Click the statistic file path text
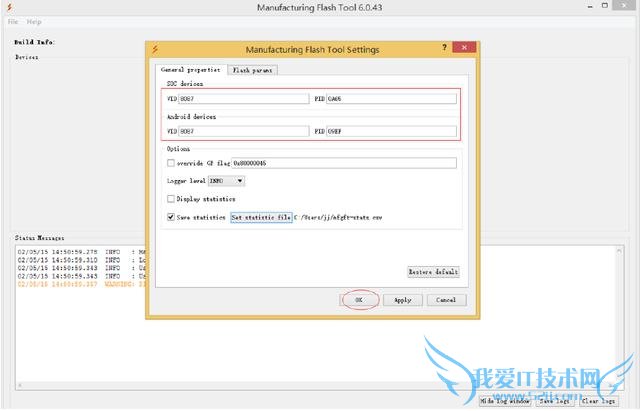The width and height of the screenshot is (640, 411). (x=338, y=218)
